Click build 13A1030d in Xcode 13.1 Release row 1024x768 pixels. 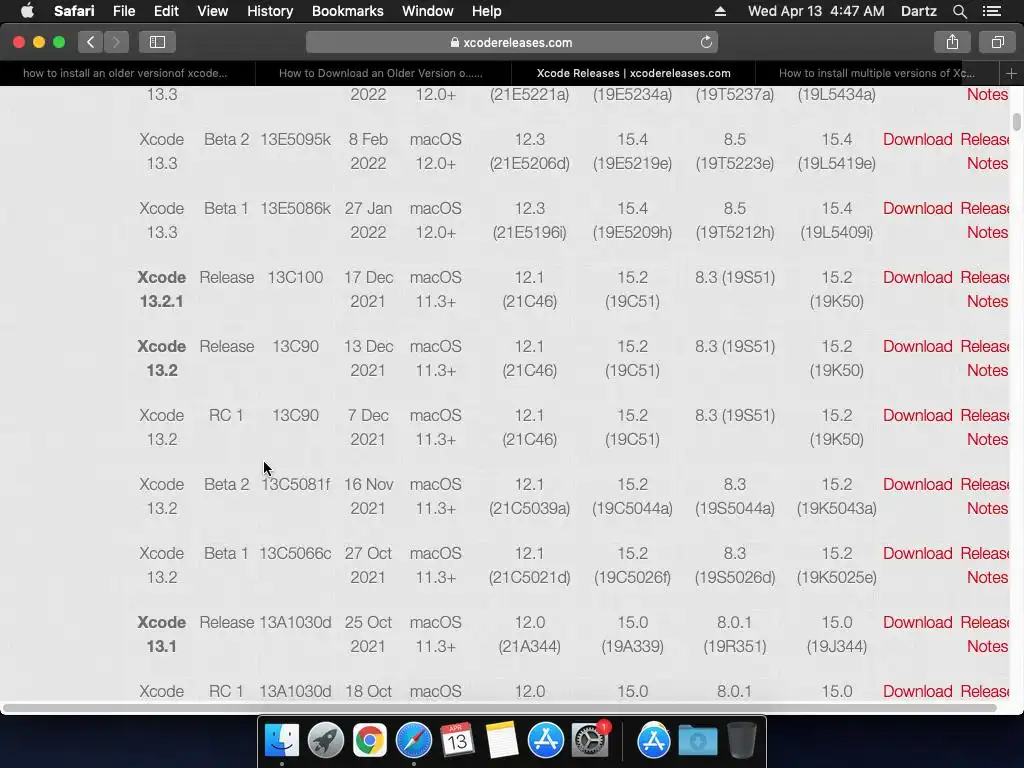click(295, 622)
